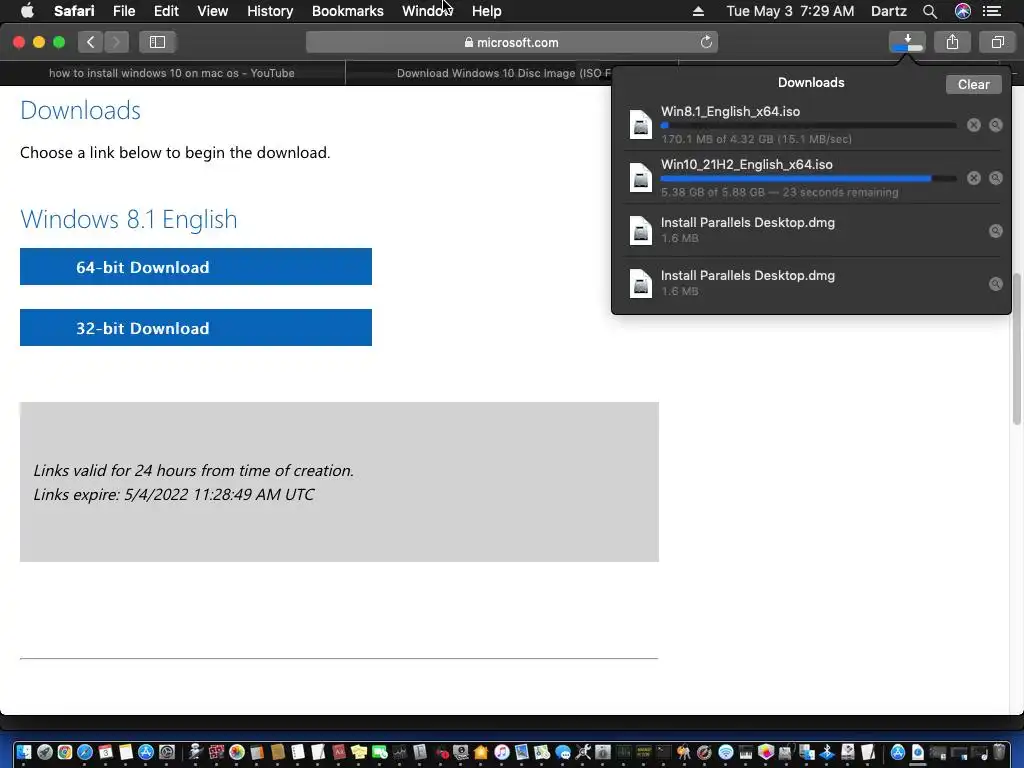Click the Windows 8.1 English heading
This screenshot has width=1024, height=768.
point(129,219)
